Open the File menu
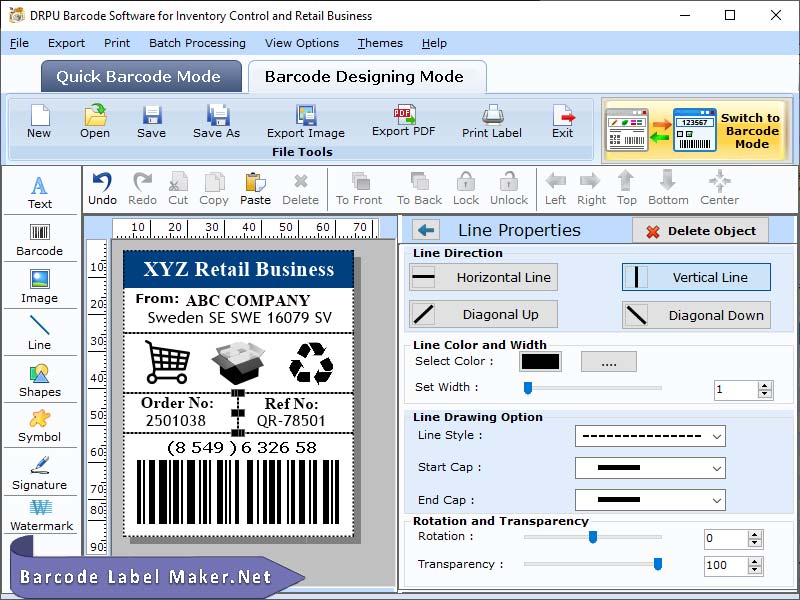Image resolution: width=800 pixels, height=600 pixels. click(x=19, y=43)
